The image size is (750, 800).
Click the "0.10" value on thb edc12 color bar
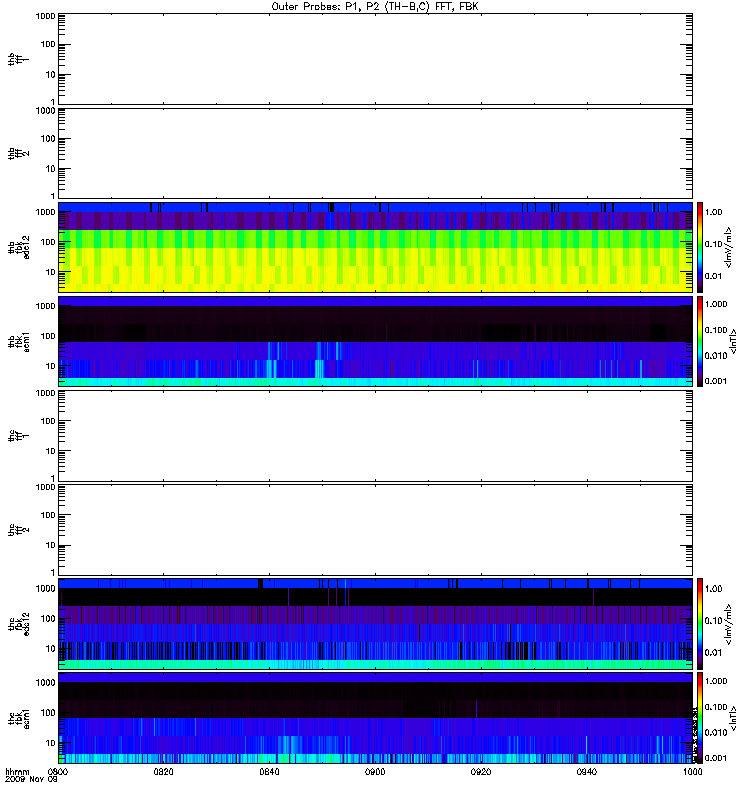click(x=713, y=244)
